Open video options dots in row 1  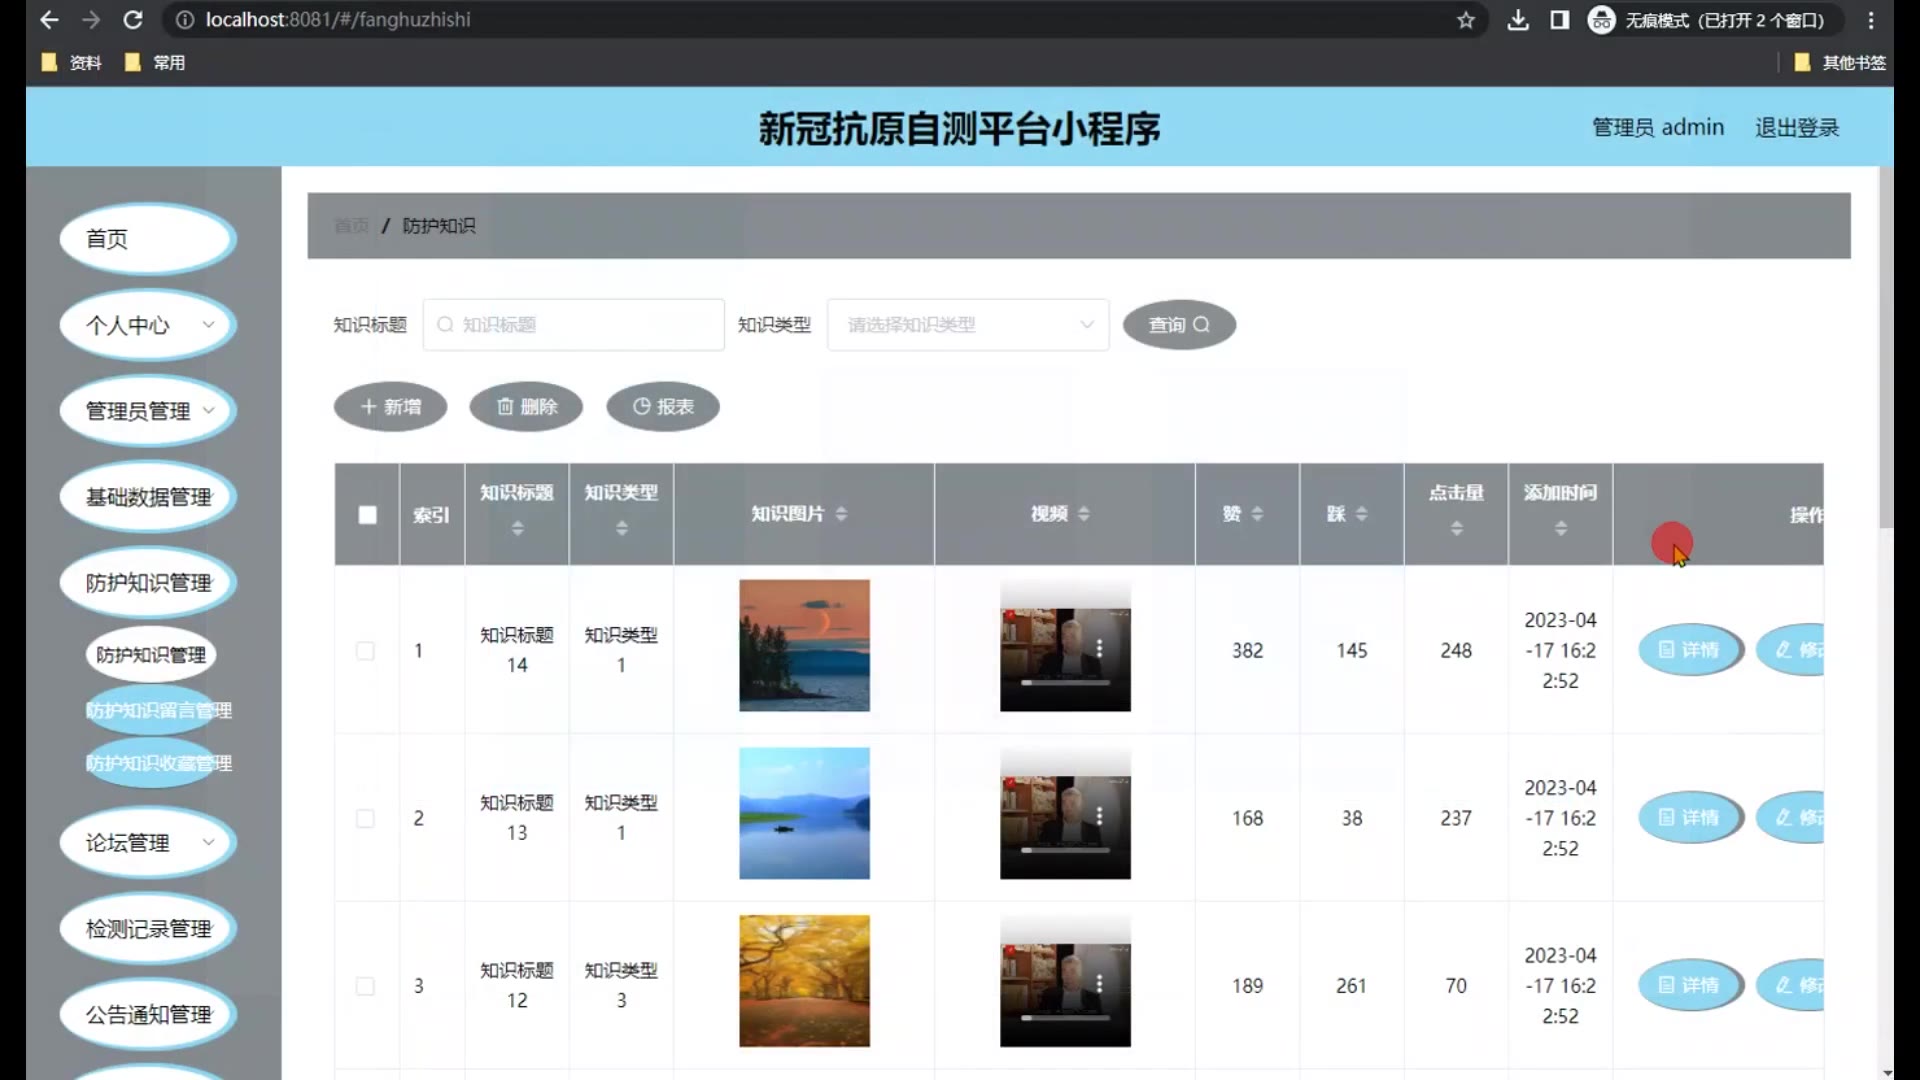[1099, 649]
